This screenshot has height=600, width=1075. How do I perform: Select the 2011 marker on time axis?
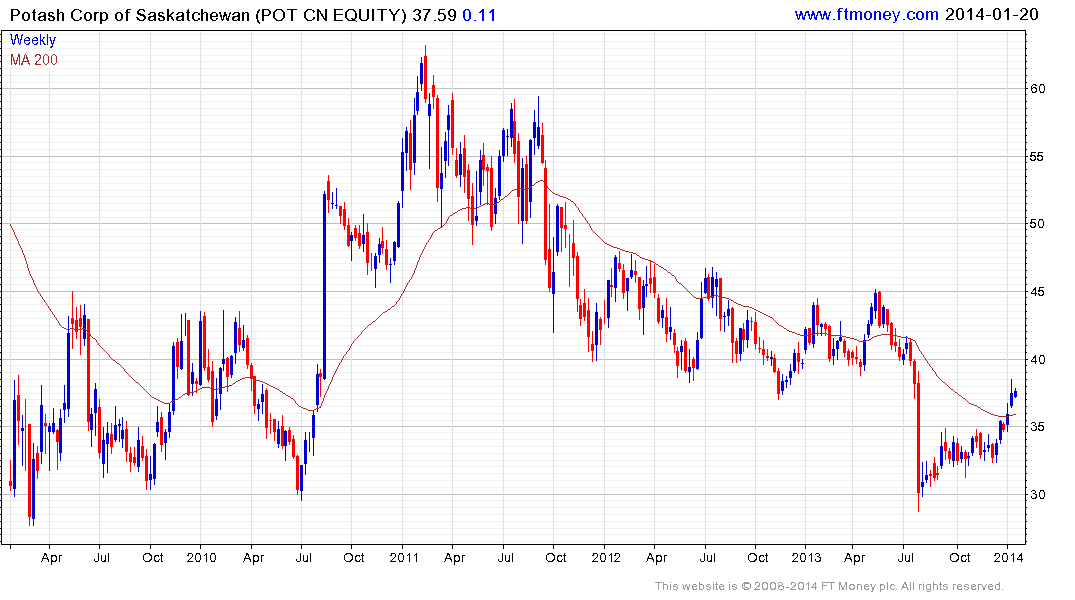click(403, 557)
